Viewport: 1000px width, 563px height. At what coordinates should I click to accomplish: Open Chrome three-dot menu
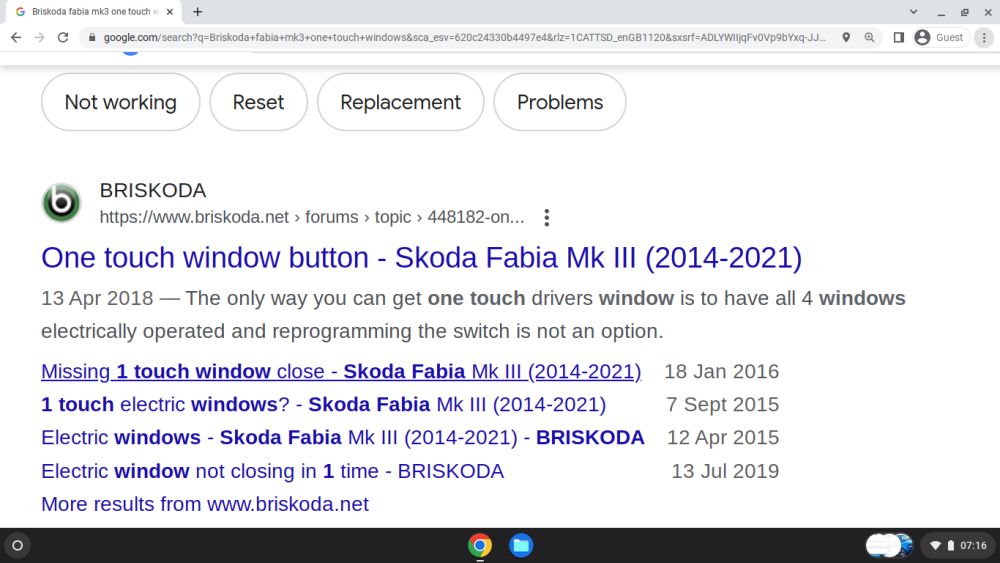[x=984, y=38]
